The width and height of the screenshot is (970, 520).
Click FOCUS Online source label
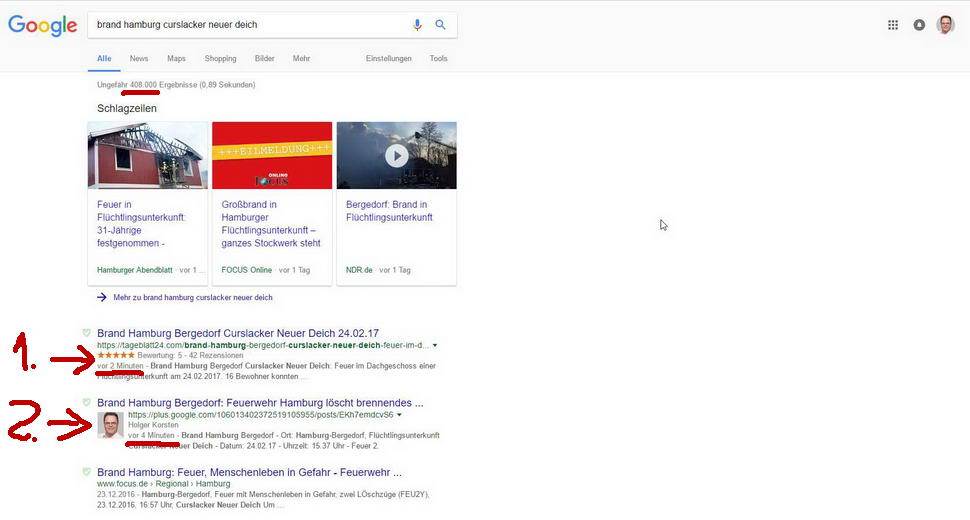pos(246,270)
